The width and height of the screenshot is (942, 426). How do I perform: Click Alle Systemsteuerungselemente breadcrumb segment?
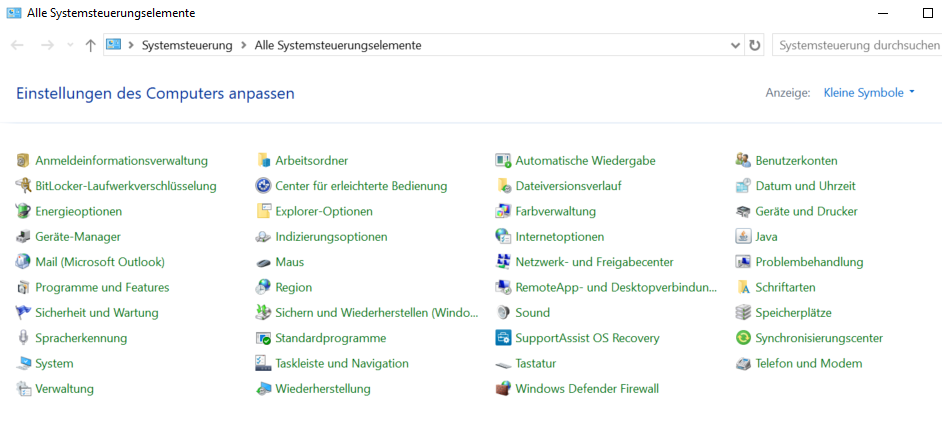tap(338, 45)
